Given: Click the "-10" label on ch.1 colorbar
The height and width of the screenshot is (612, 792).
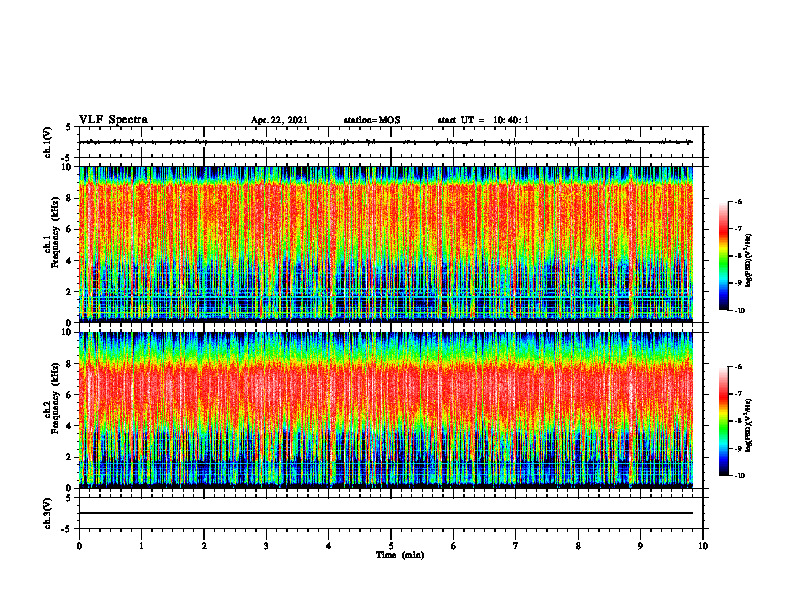Looking at the screenshot, I should 739,311.
